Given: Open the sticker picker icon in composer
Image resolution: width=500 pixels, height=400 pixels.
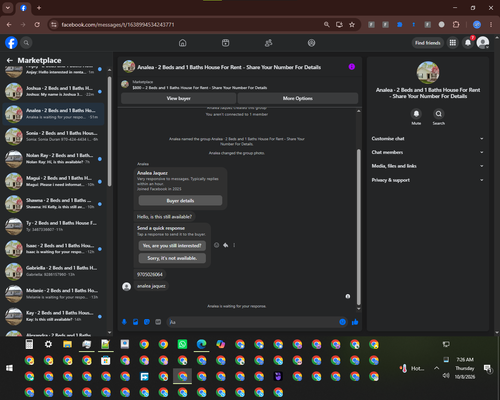Looking at the screenshot, I should [147, 322].
